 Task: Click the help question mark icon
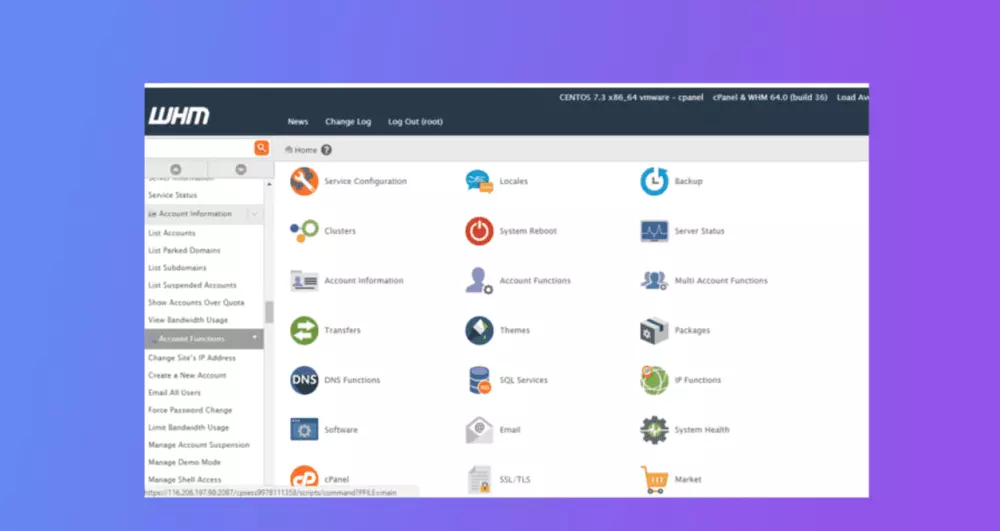327,150
